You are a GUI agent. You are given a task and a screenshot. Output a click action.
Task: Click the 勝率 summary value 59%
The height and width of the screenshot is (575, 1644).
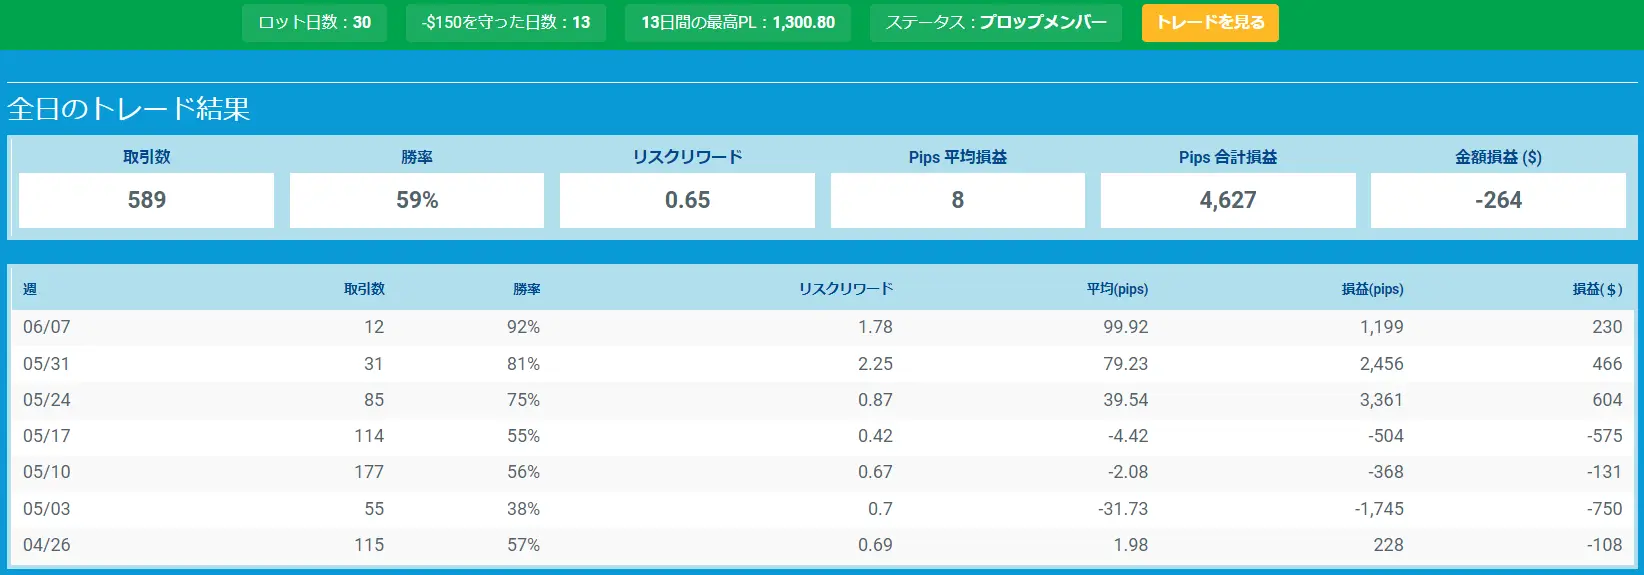tap(417, 200)
